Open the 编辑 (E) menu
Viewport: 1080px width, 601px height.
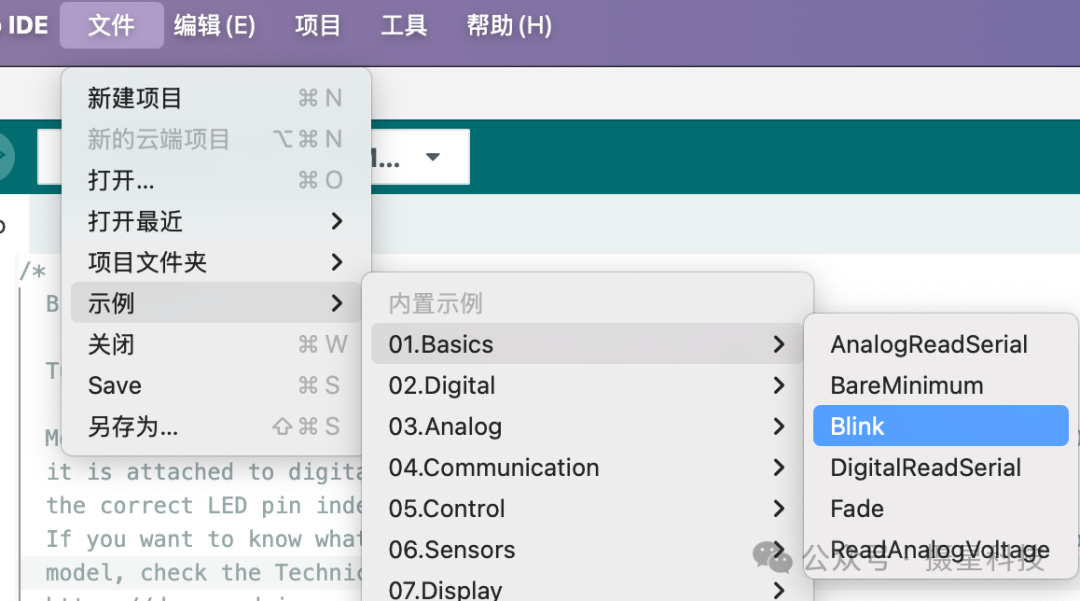(x=214, y=25)
